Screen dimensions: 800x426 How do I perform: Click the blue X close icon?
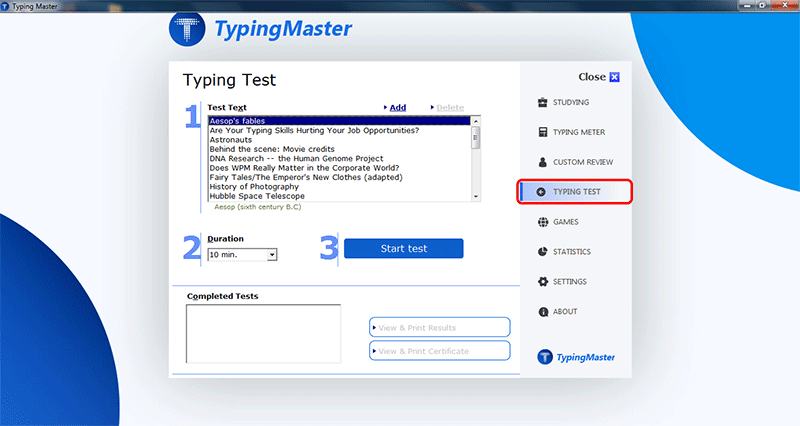(x=614, y=77)
